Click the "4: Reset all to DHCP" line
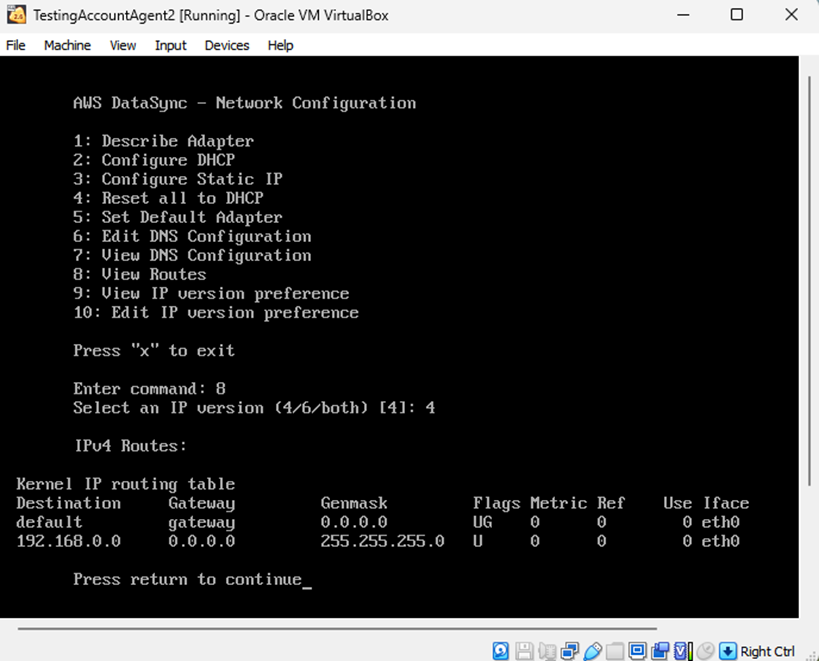The image size is (819, 661). [168, 198]
